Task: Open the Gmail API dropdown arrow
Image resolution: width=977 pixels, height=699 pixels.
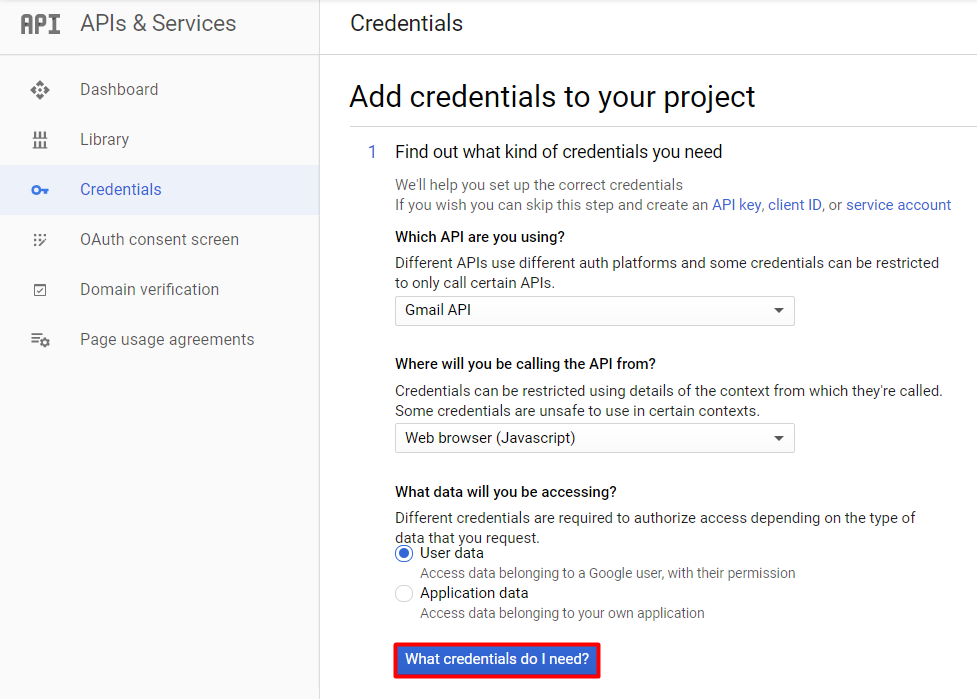Action: (x=778, y=311)
